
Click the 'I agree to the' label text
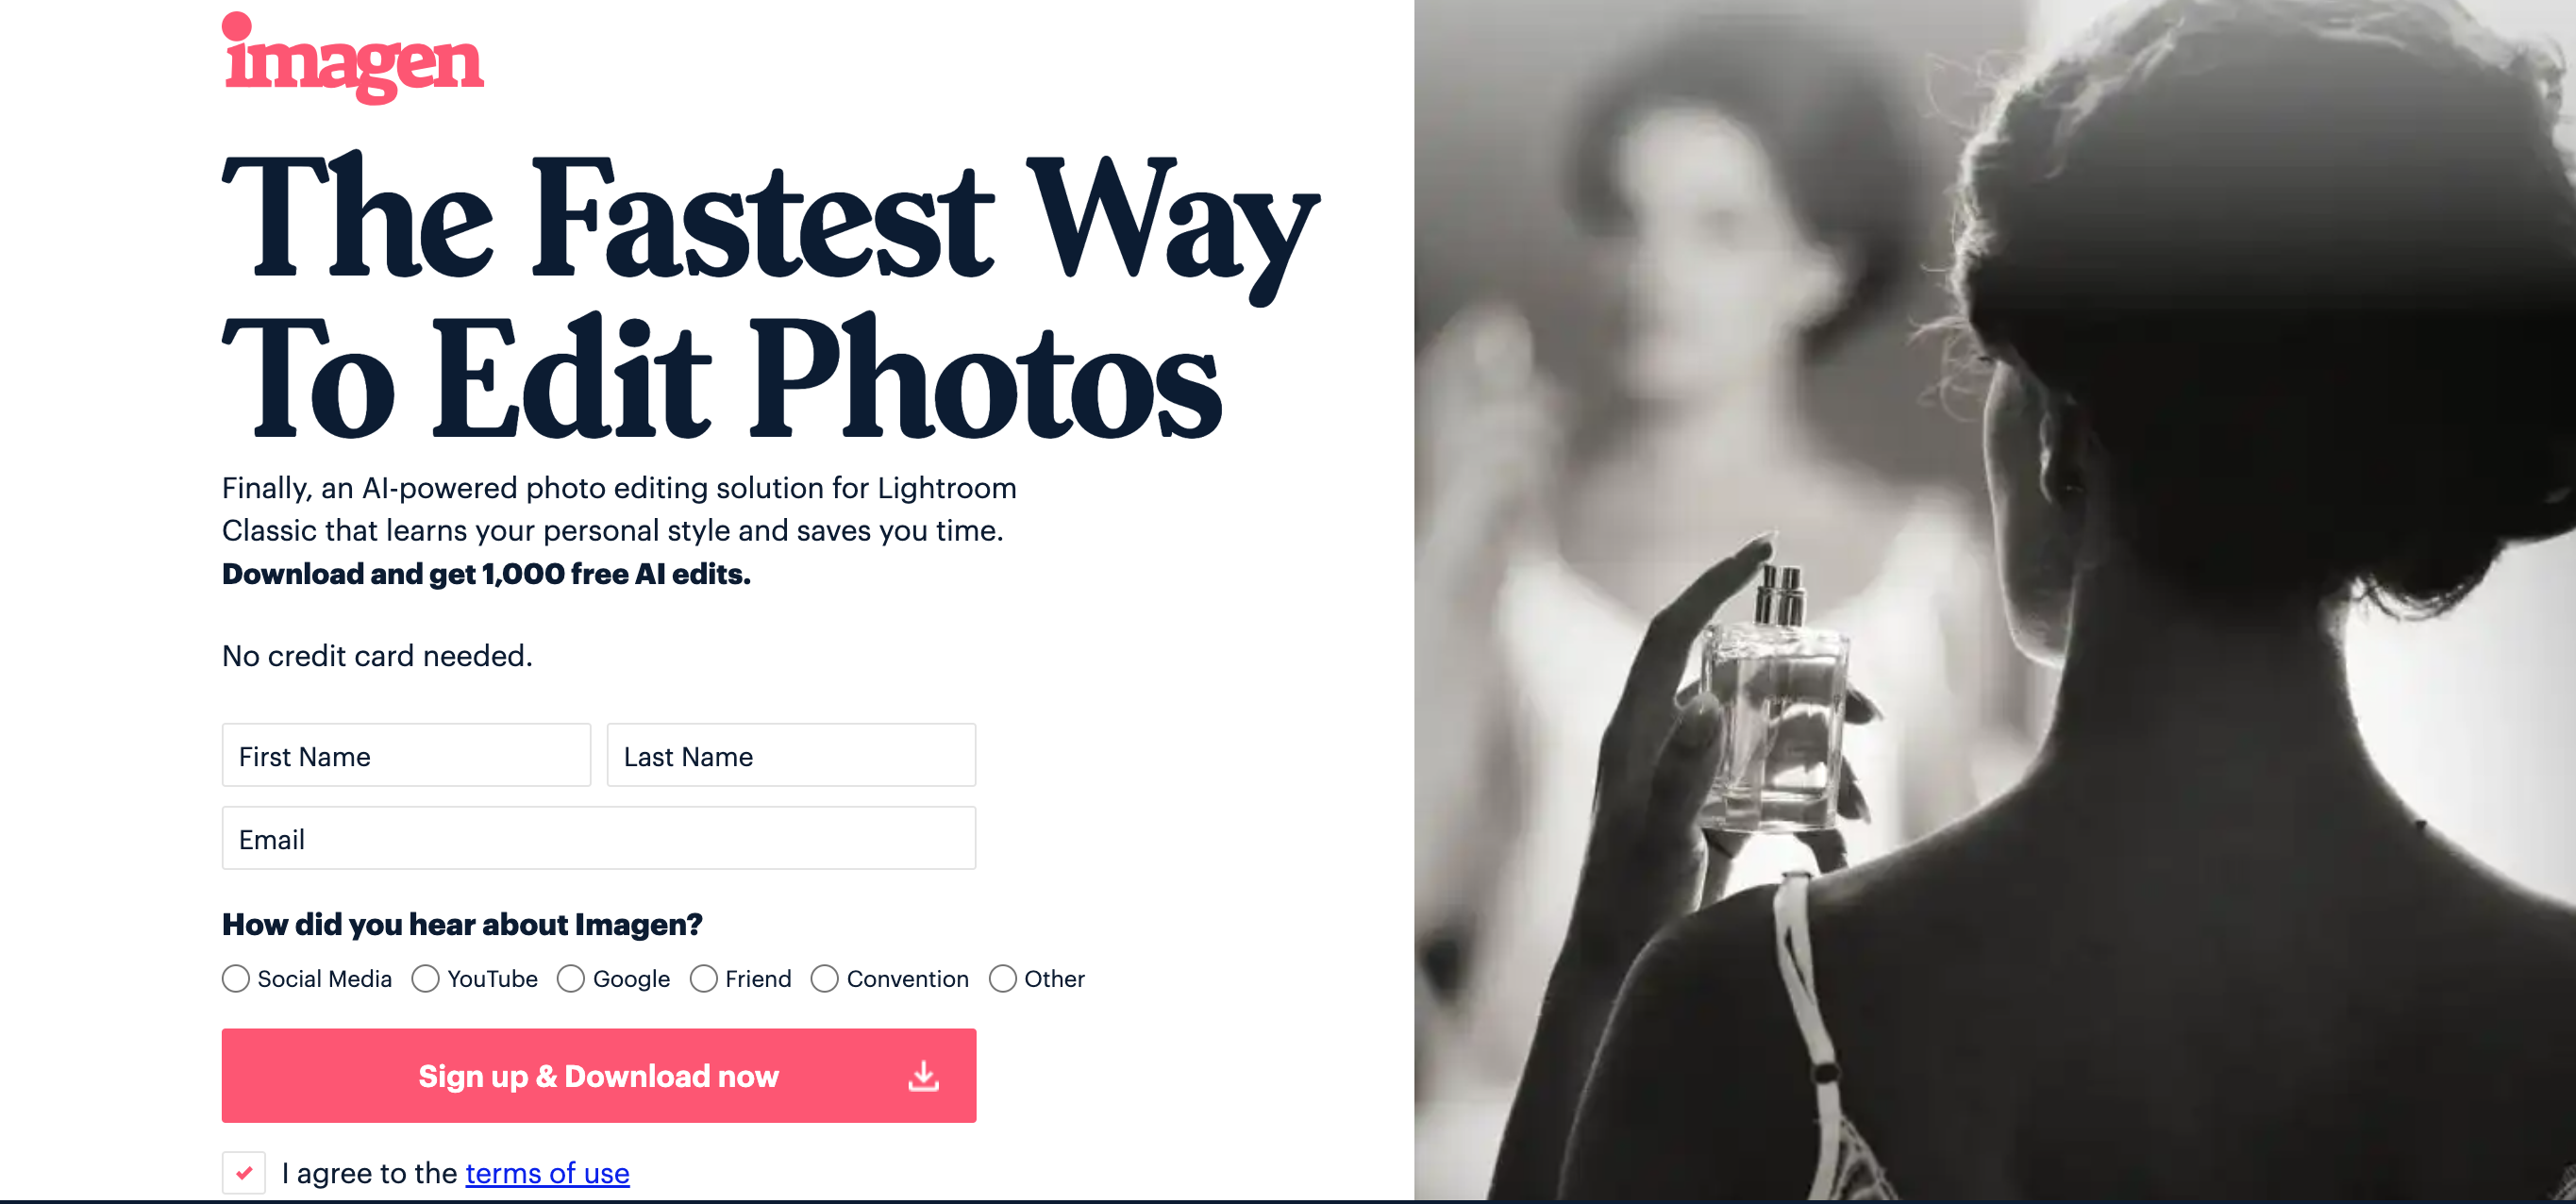tap(369, 1172)
